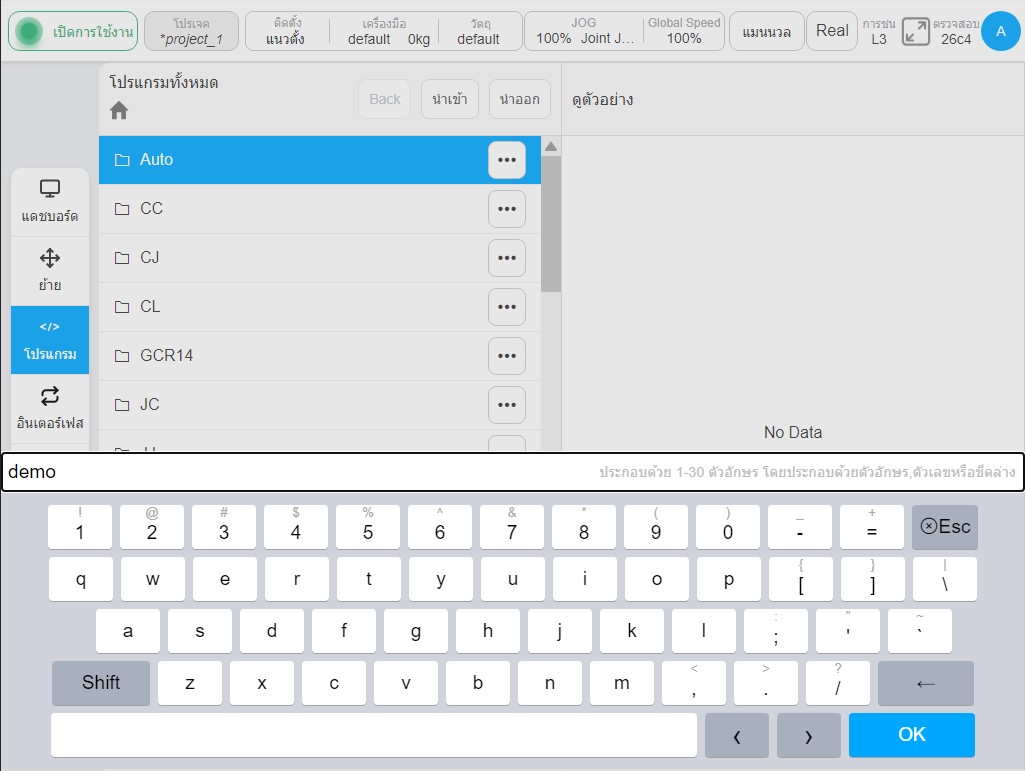Tap the number 5 key

368,526
